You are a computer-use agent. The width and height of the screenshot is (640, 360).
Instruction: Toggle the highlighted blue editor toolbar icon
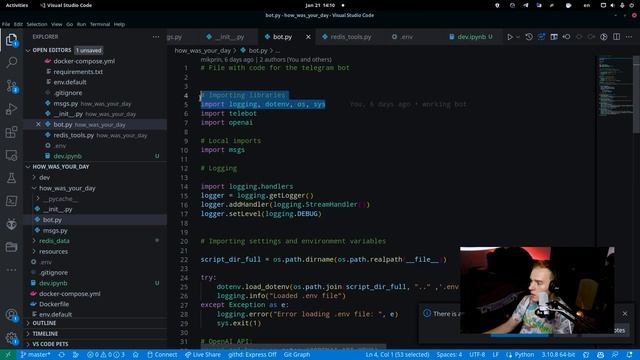point(541,37)
